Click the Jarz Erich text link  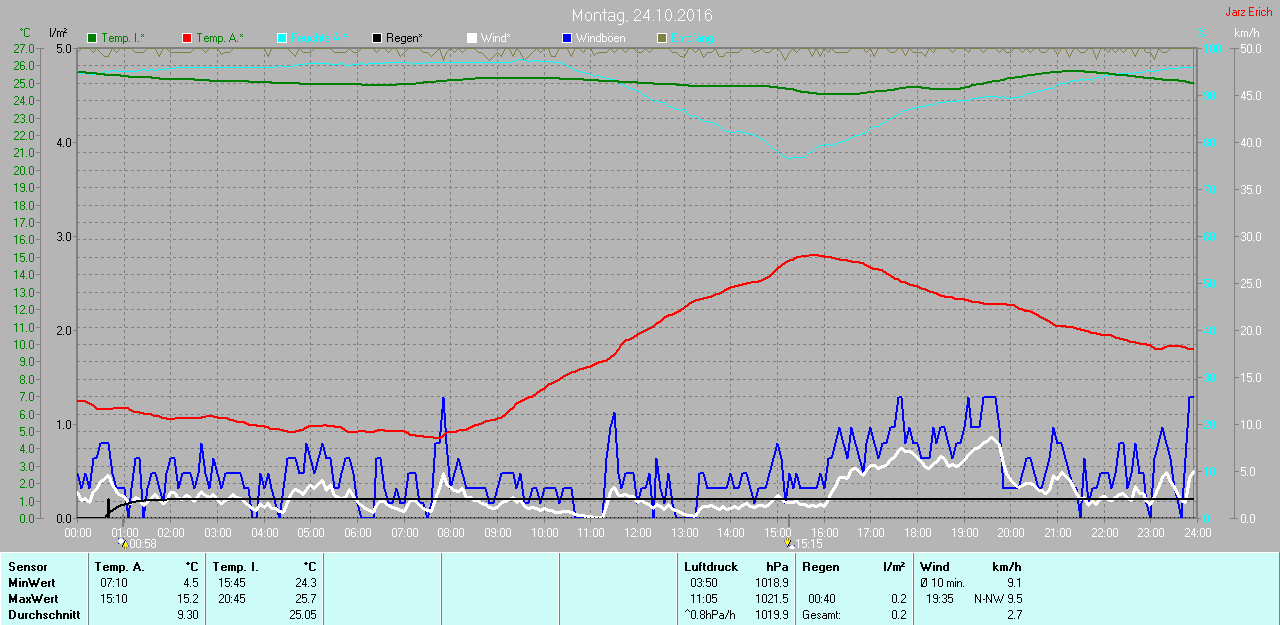click(1248, 12)
